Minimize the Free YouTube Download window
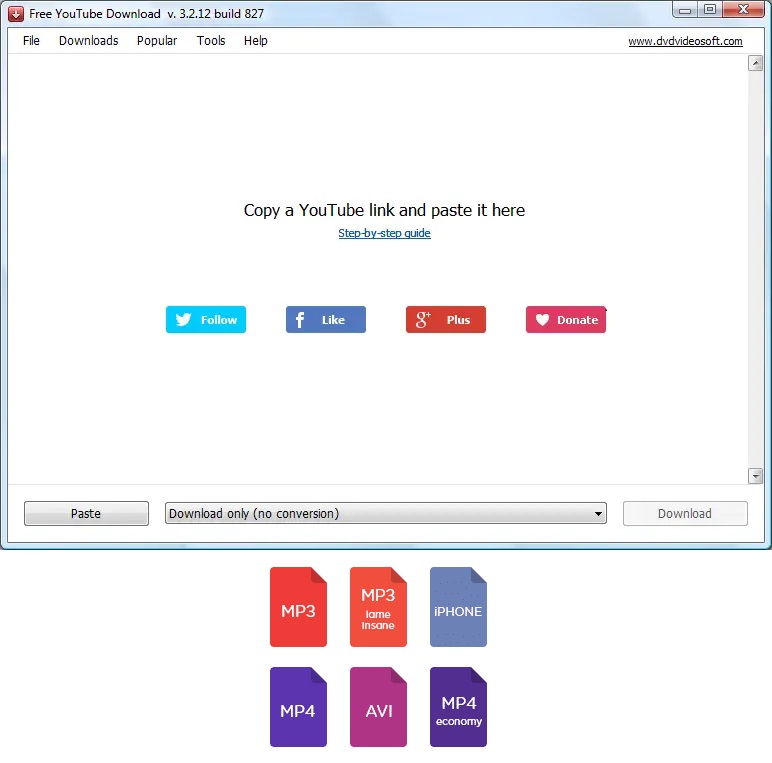The width and height of the screenshot is (772, 763). [x=684, y=10]
